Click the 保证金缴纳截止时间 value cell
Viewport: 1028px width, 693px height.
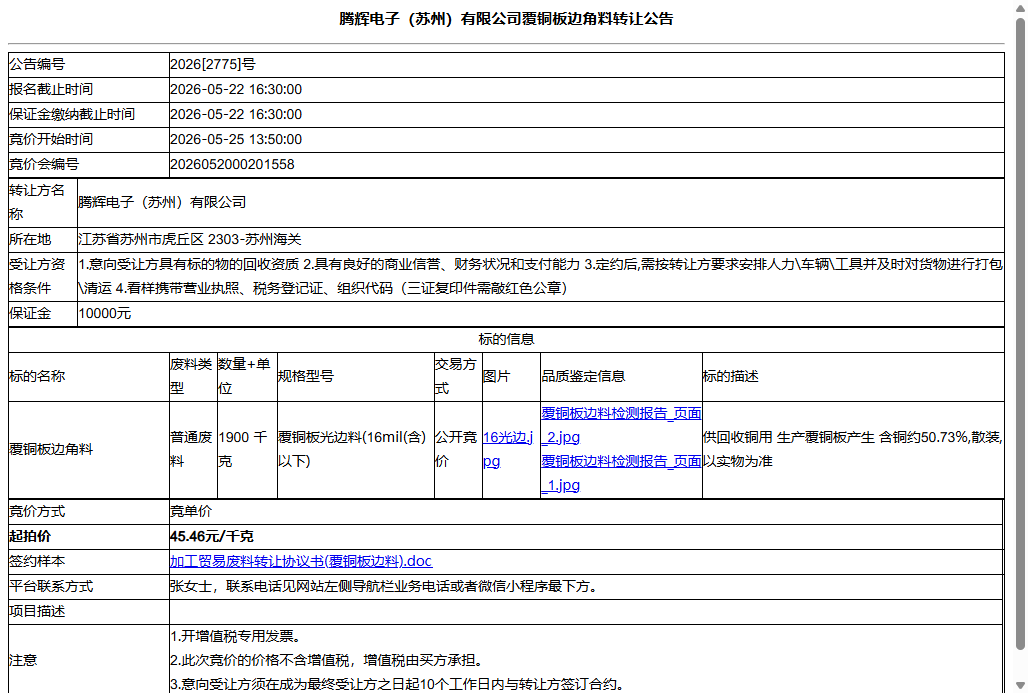(587, 114)
